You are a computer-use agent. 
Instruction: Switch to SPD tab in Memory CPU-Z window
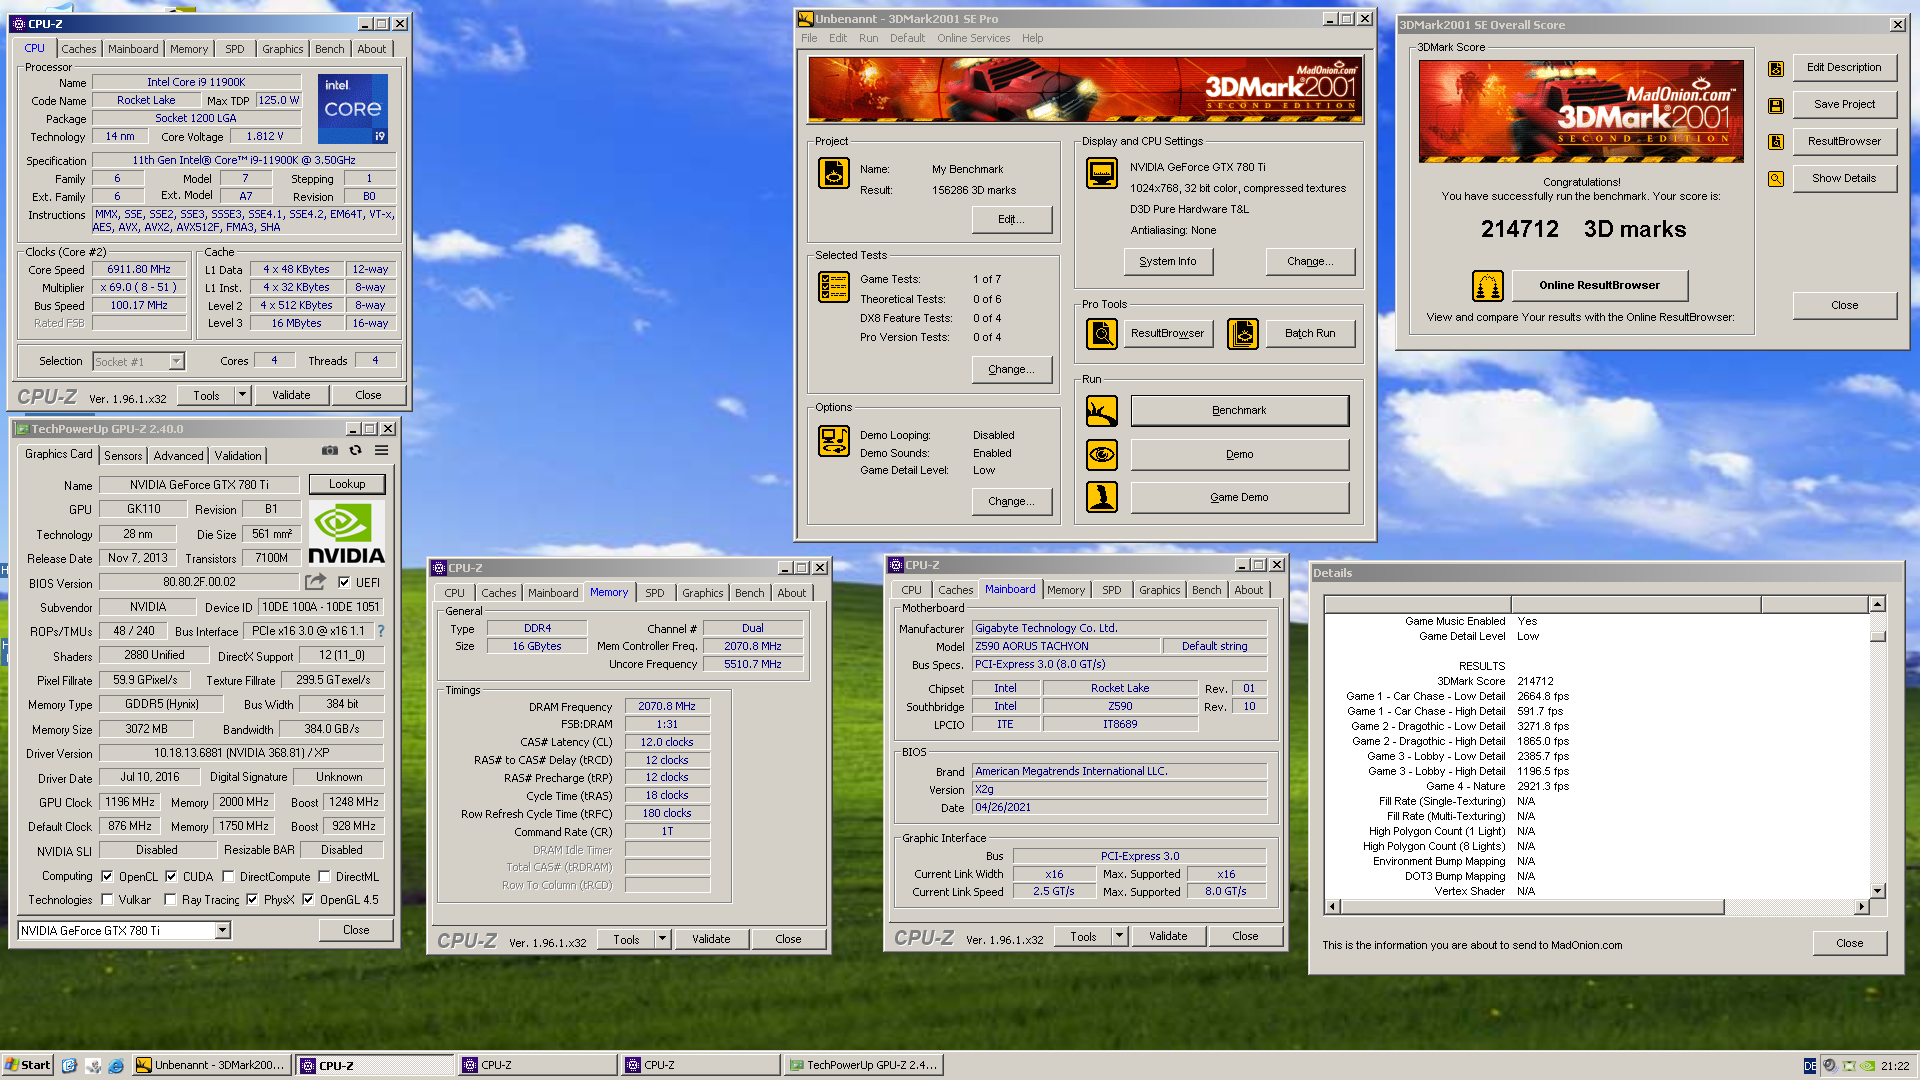click(655, 593)
